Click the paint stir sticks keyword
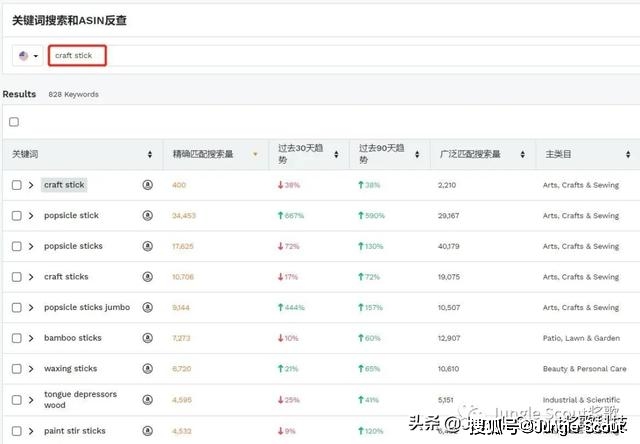 [75, 431]
